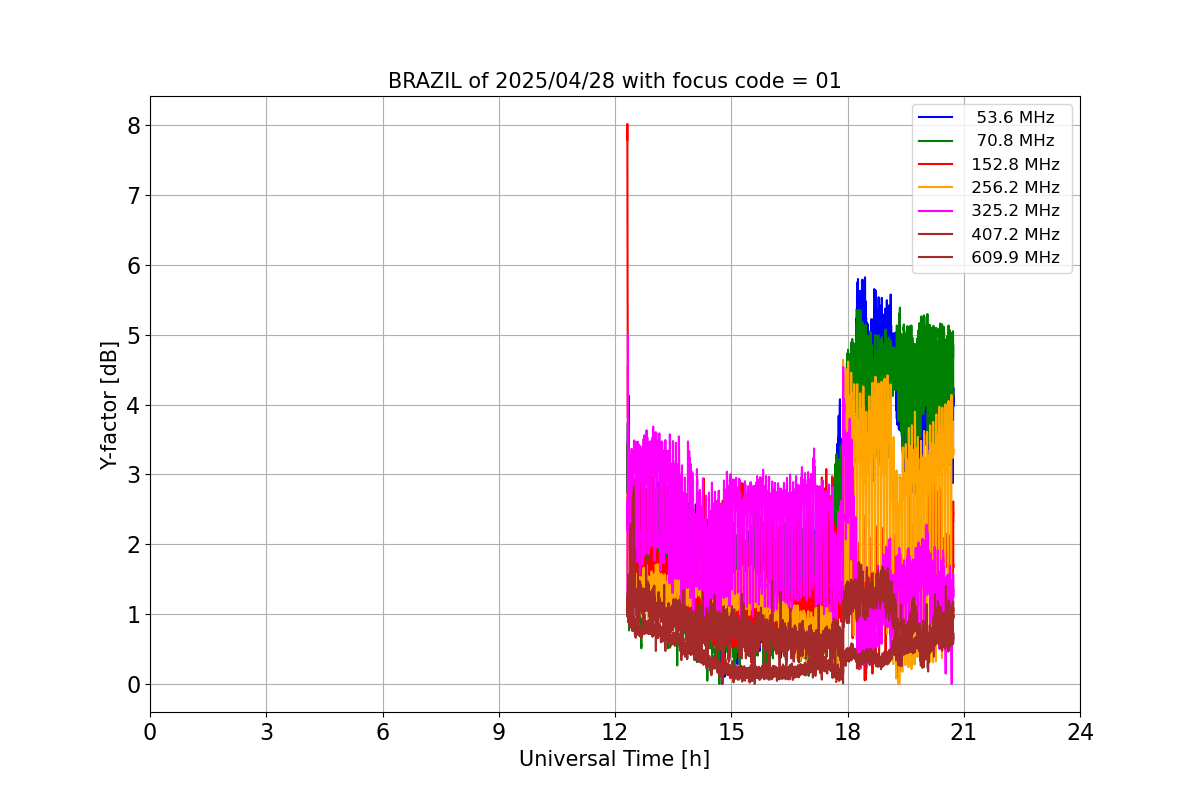Click the 'Y-factor [dB]' axis label
Screen dimensions: 1200x800
(110, 405)
